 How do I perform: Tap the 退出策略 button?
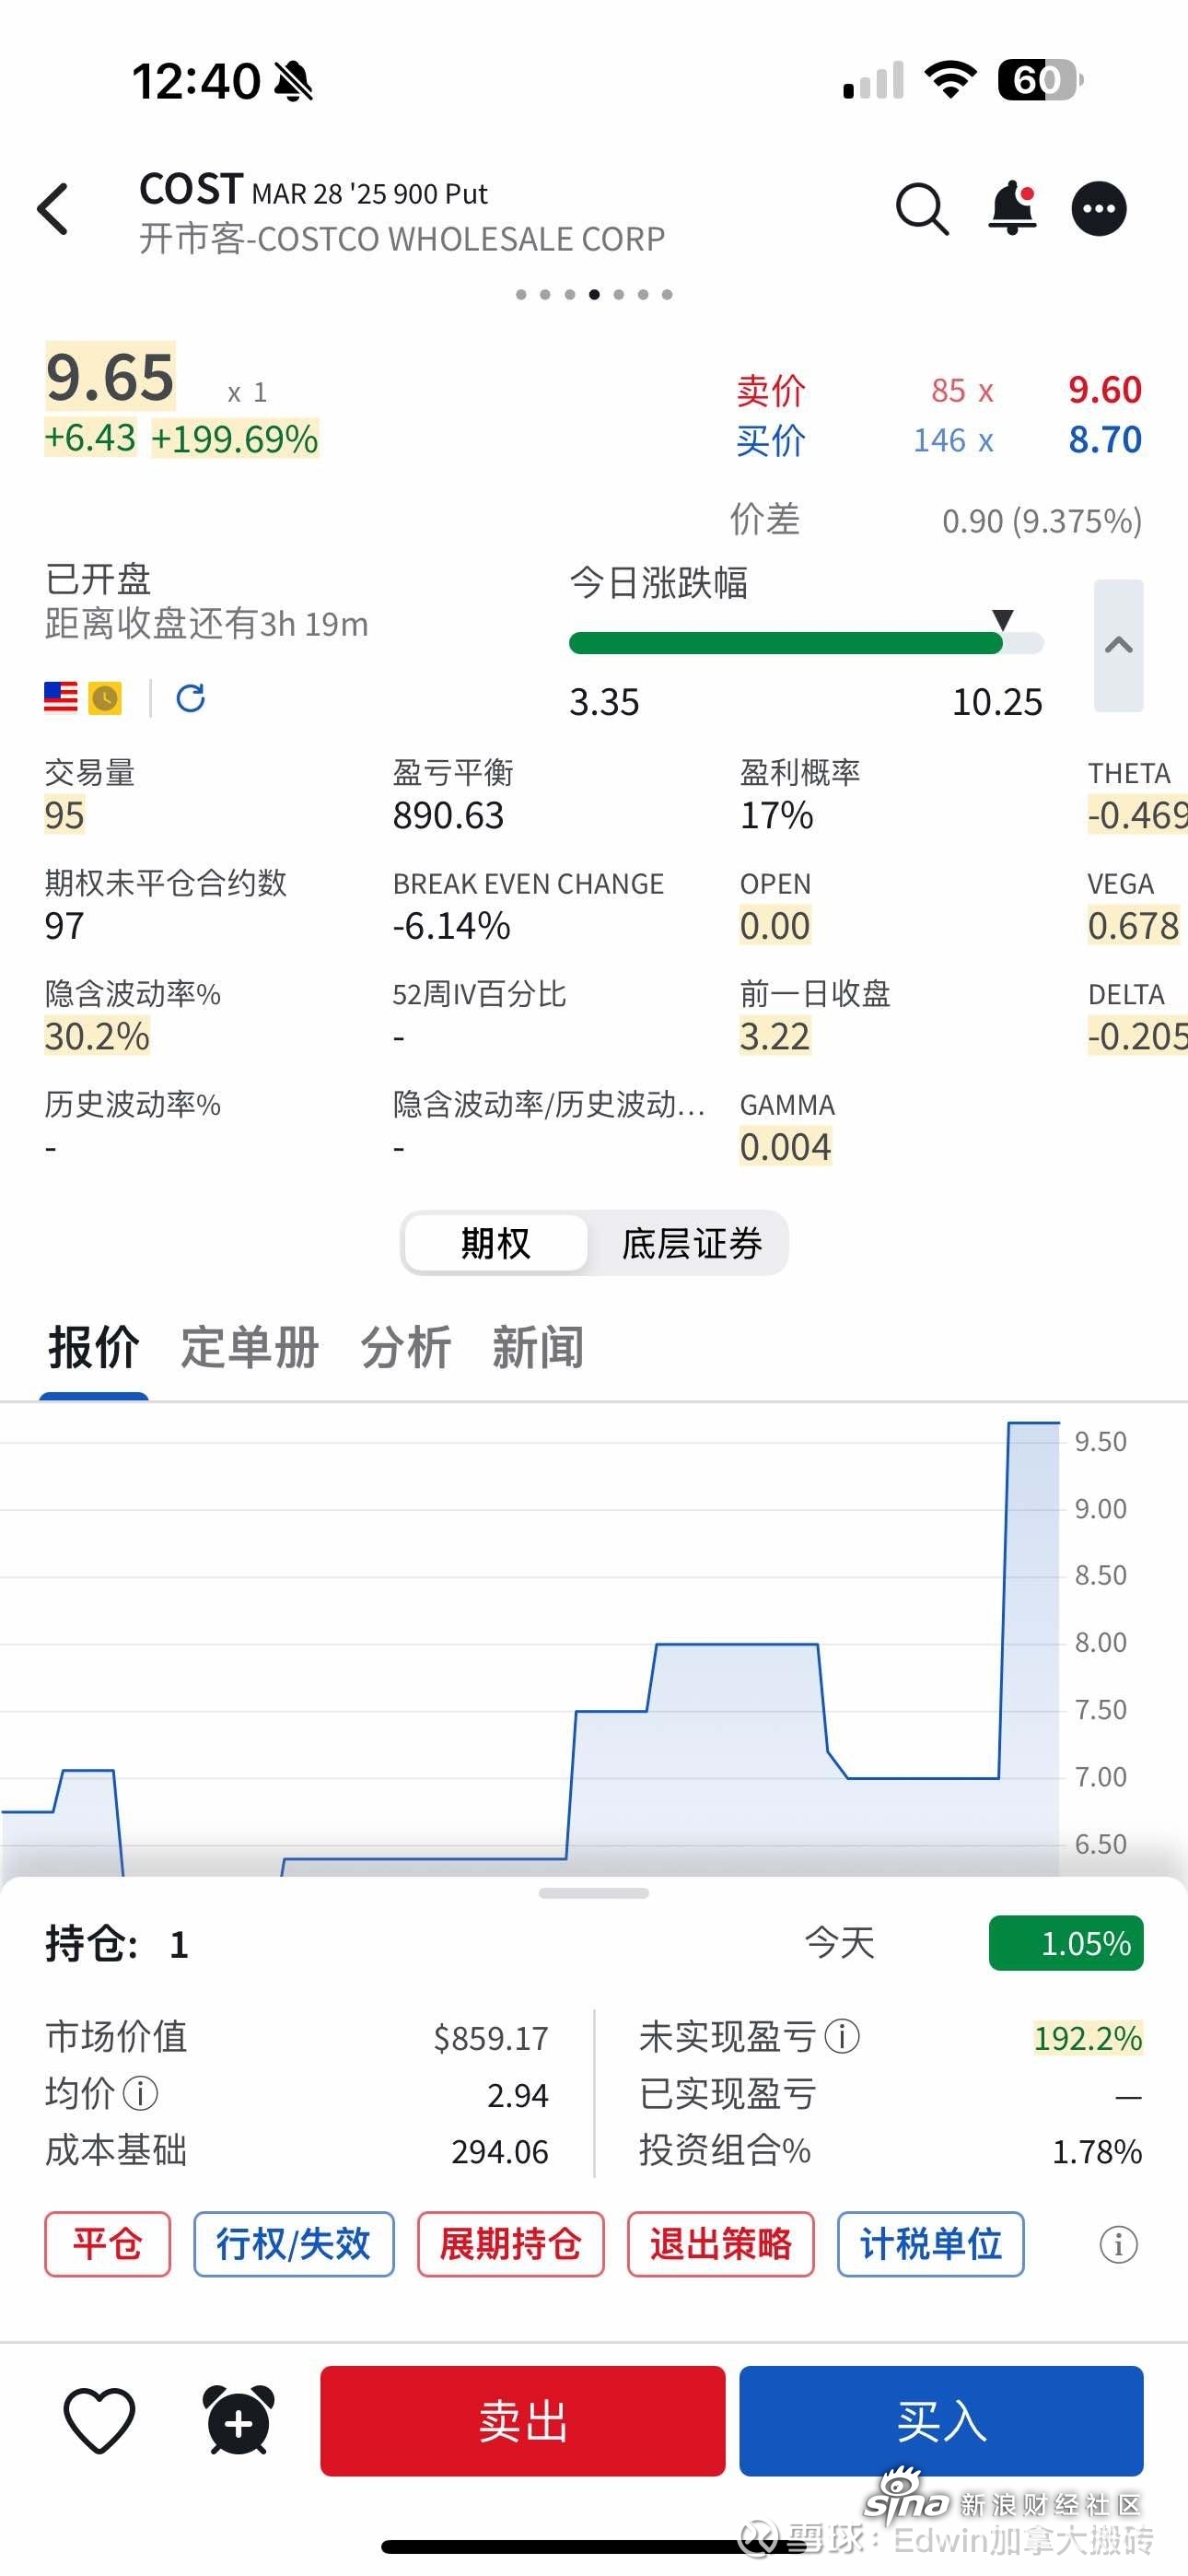click(720, 2244)
